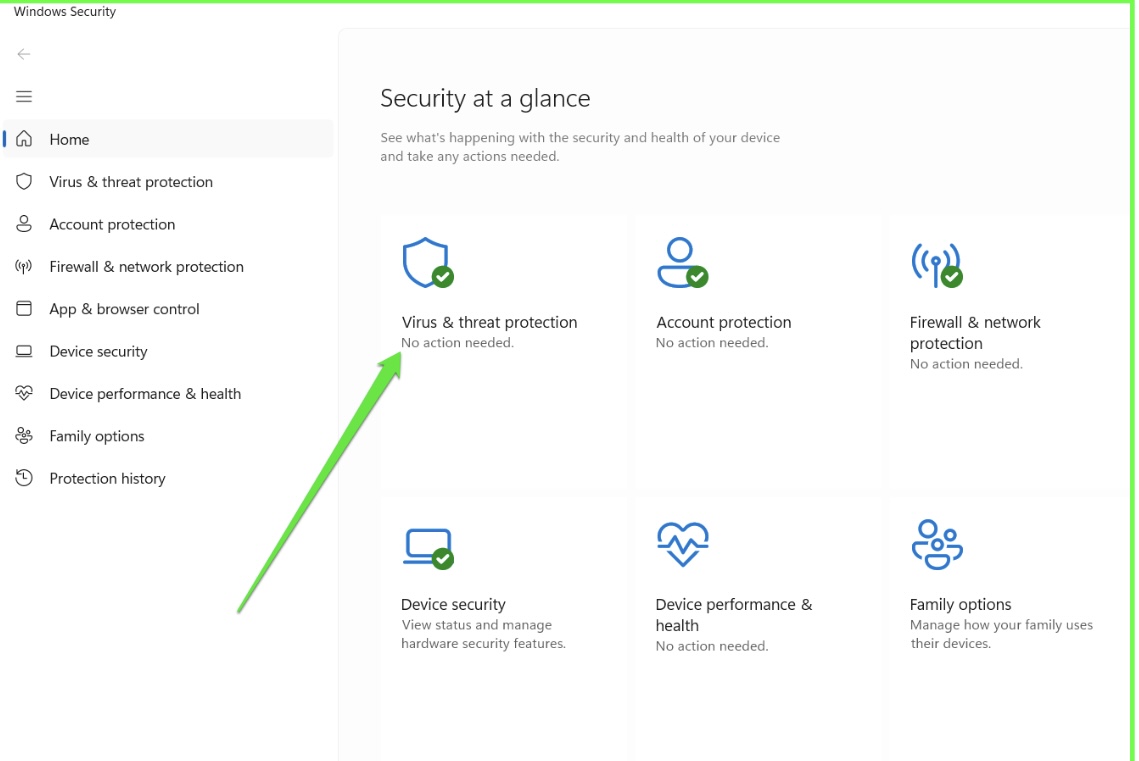Screen dimensions: 1139x761
Task: Click the back arrow at top left
Action: (x=24, y=53)
